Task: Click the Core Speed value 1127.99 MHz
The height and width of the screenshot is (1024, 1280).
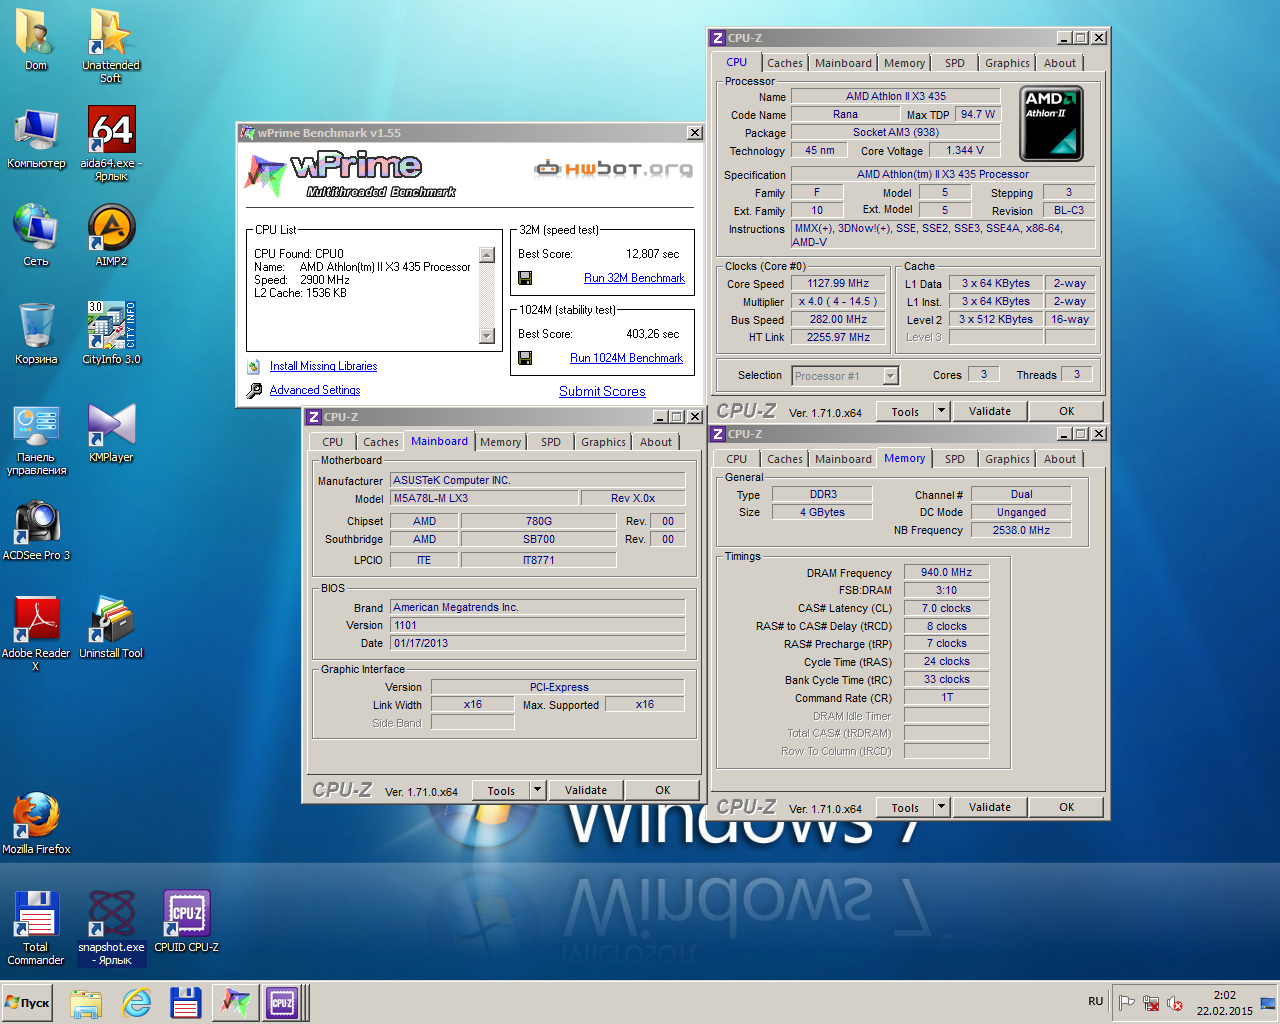Action: 838,283
